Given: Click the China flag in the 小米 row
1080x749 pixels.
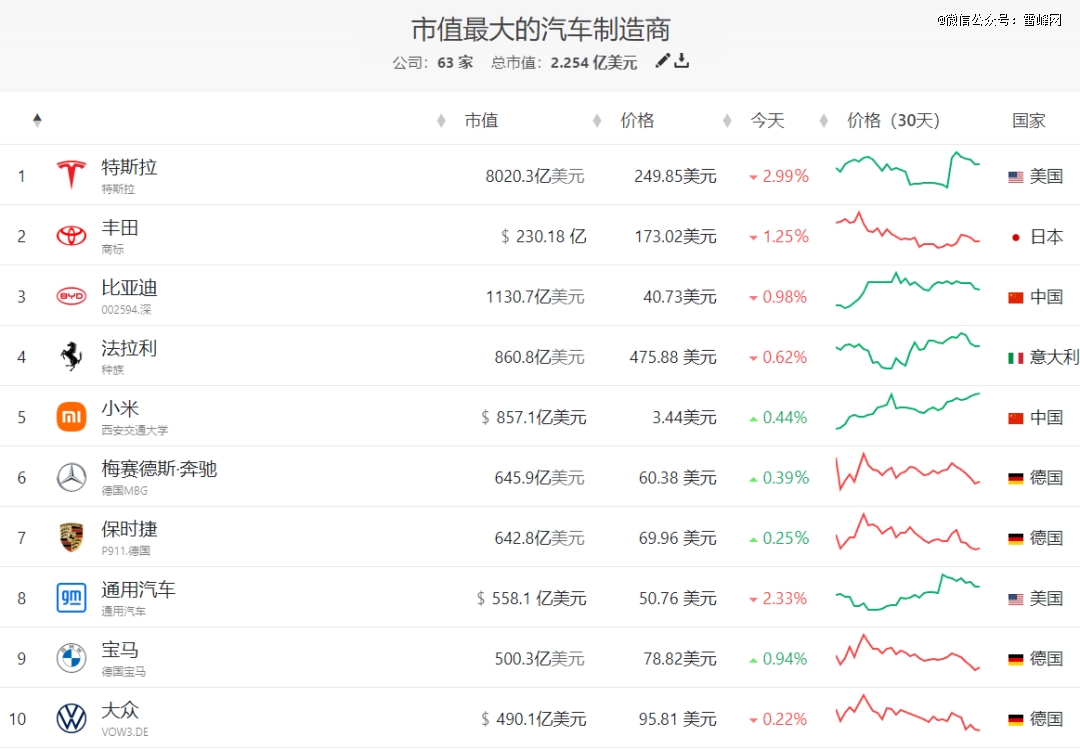Looking at the screenshot, I should coord(1015,418).
